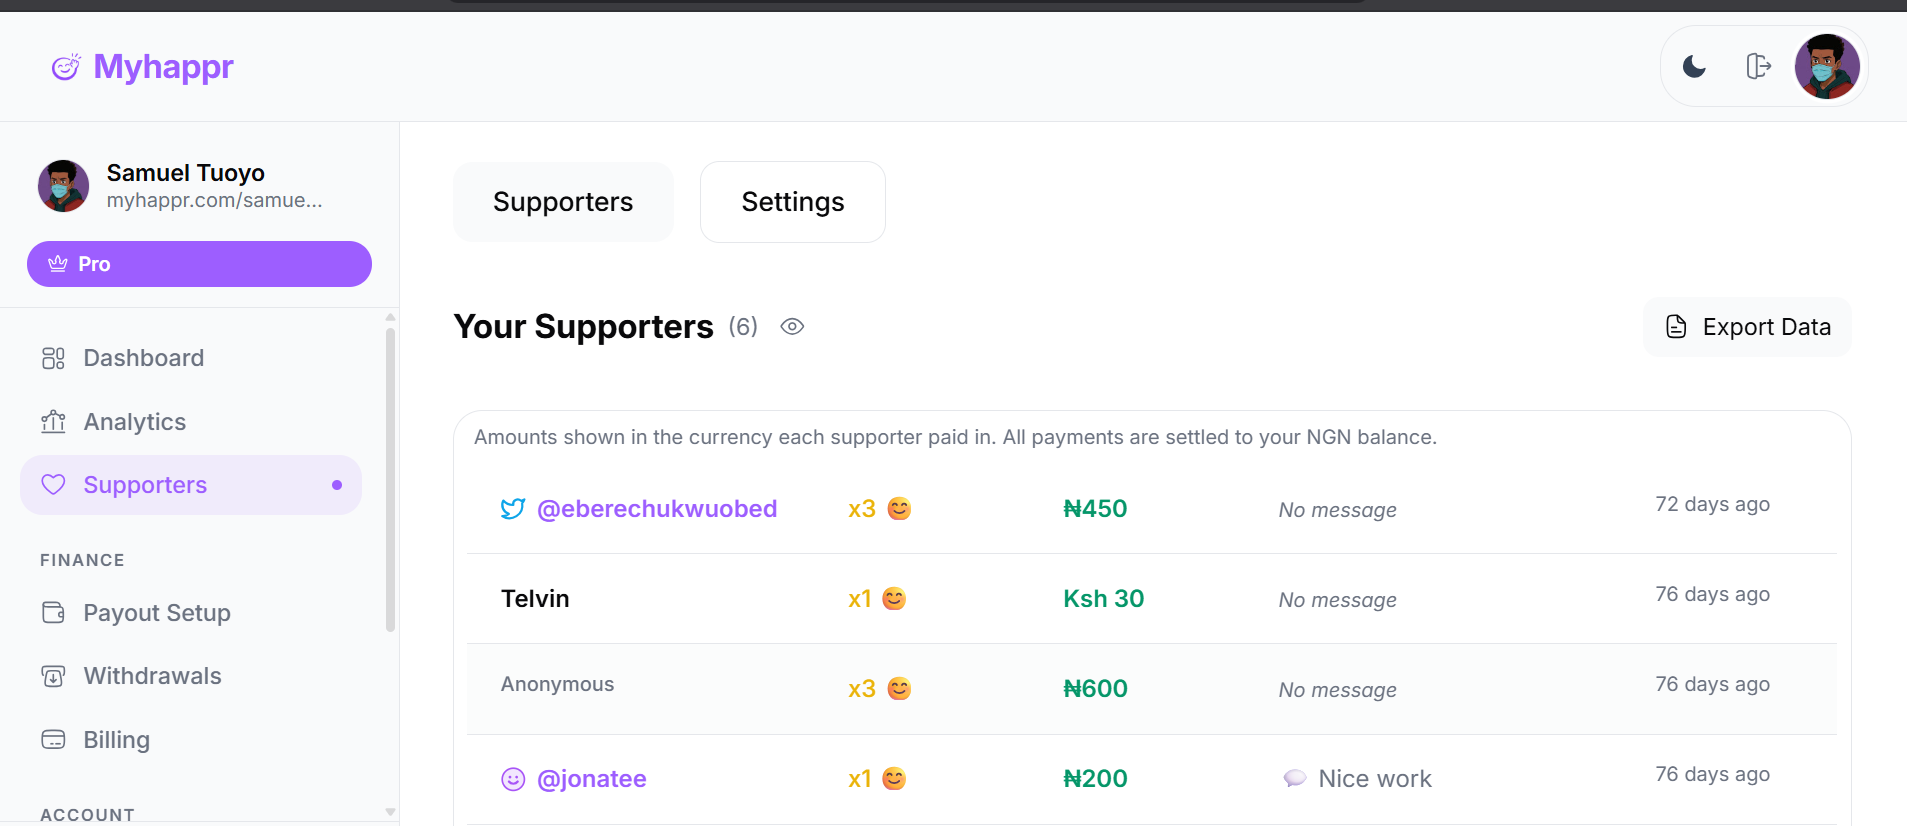1907x826 pixels.
Task: Click the purple Pro plan button
Action: 199,264
